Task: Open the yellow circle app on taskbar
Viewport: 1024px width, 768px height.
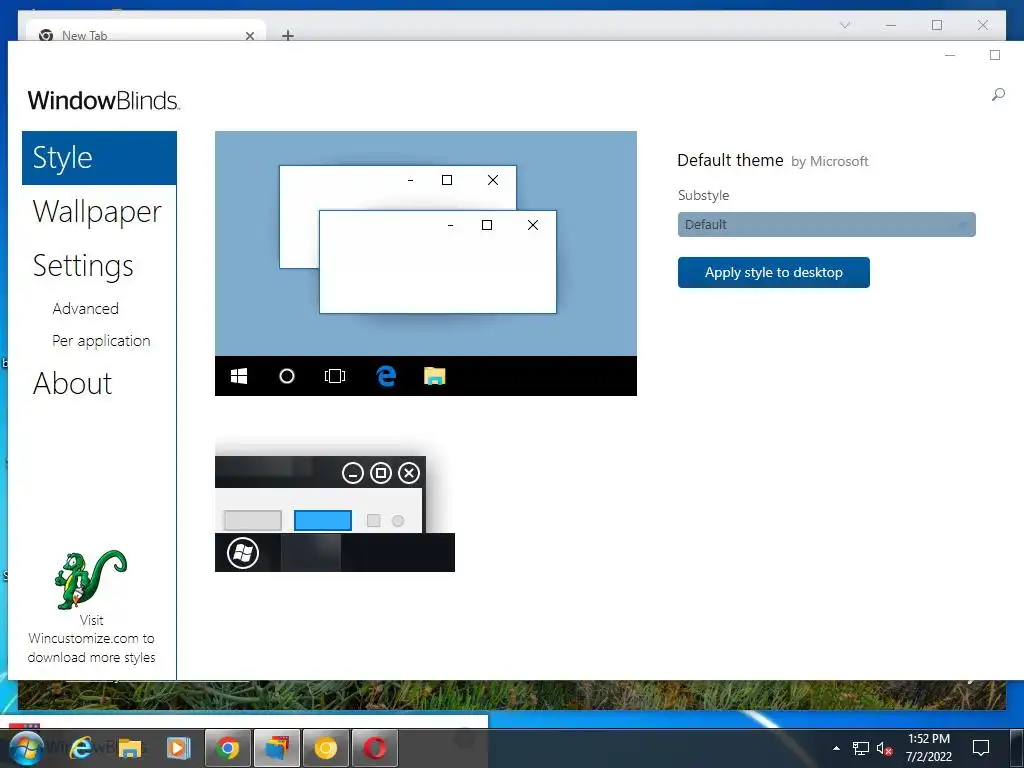Action: (325, 748)
